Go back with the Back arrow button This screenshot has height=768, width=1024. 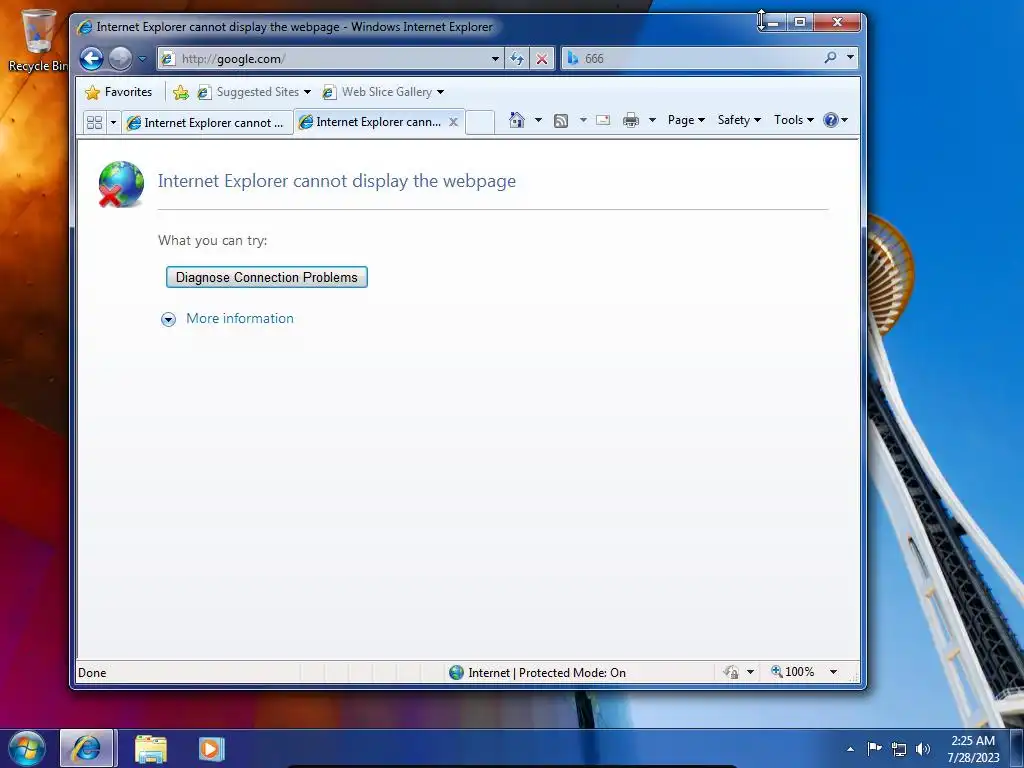(91, 59)
